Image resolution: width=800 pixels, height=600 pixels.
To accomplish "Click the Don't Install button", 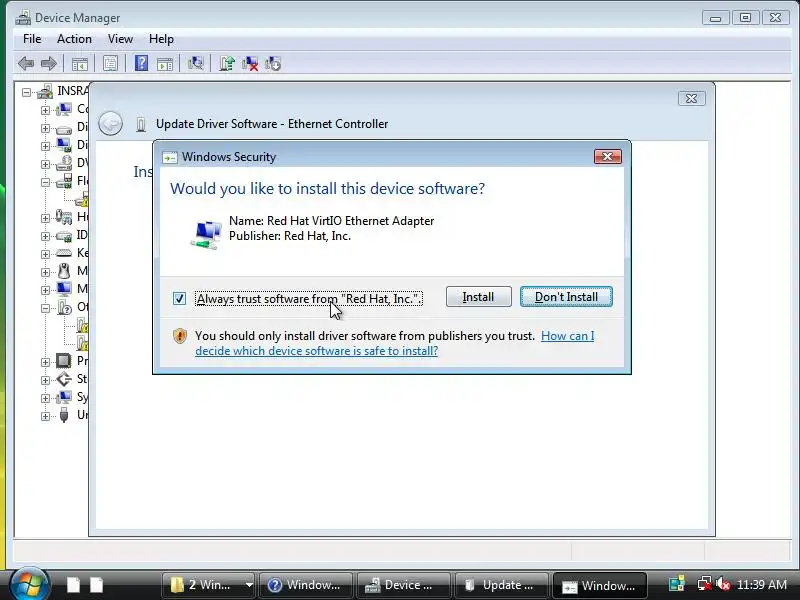I will [566, 297].
